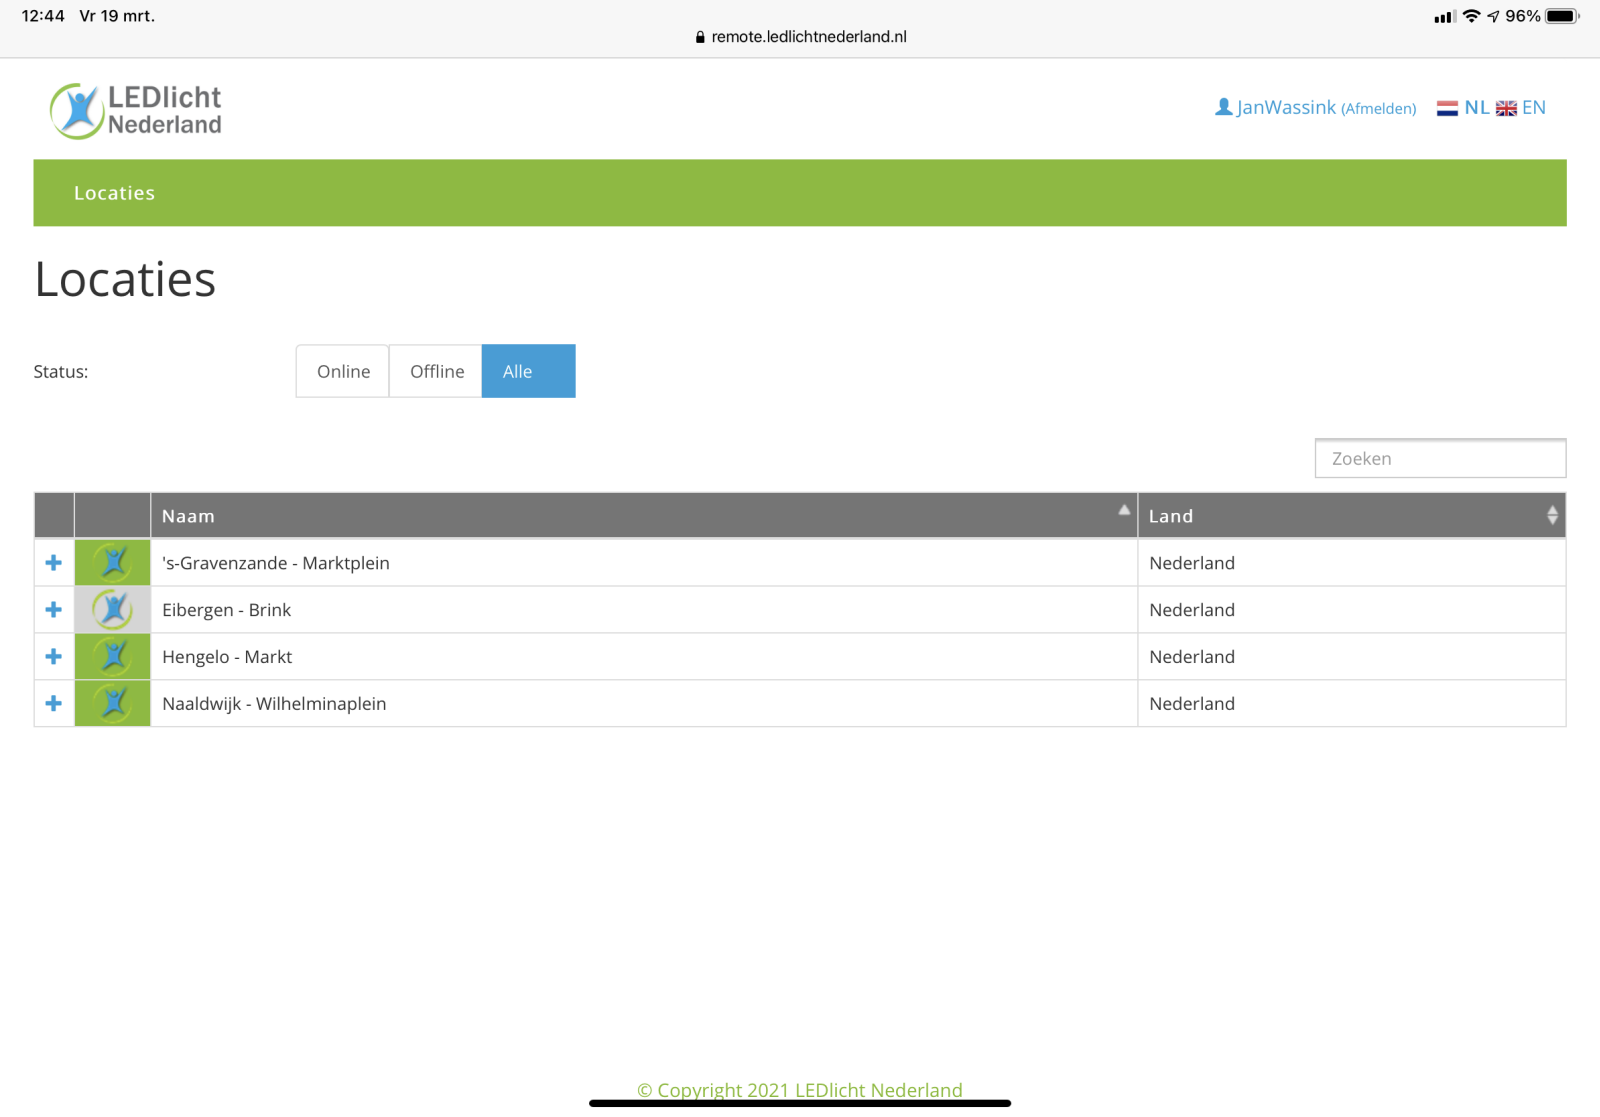This screenshot has height=1117, width=1600.
Task: Click the grey Eibergen status icon
Action: pyautogui.click(x=113, y=610)
